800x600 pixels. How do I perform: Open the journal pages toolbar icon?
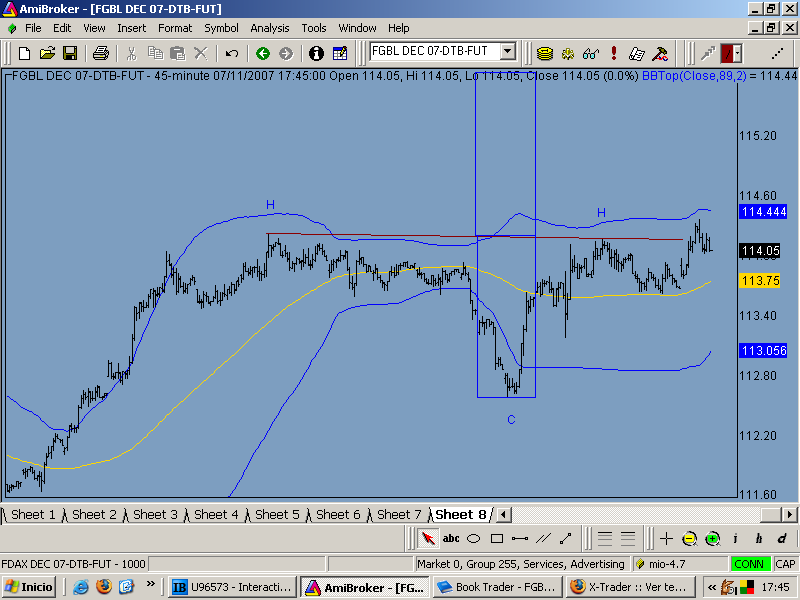point(637,53)
